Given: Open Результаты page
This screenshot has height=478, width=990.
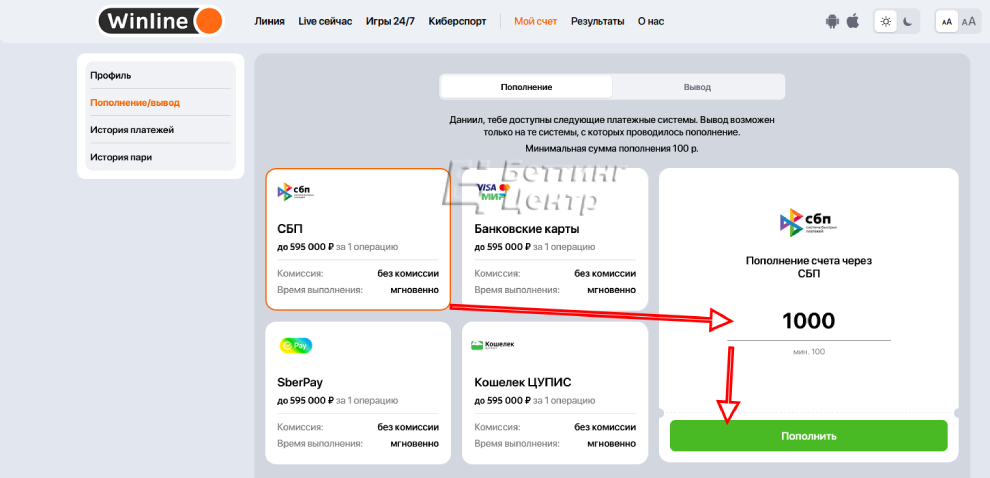Looking at the screenshot, I should [597, 21].
